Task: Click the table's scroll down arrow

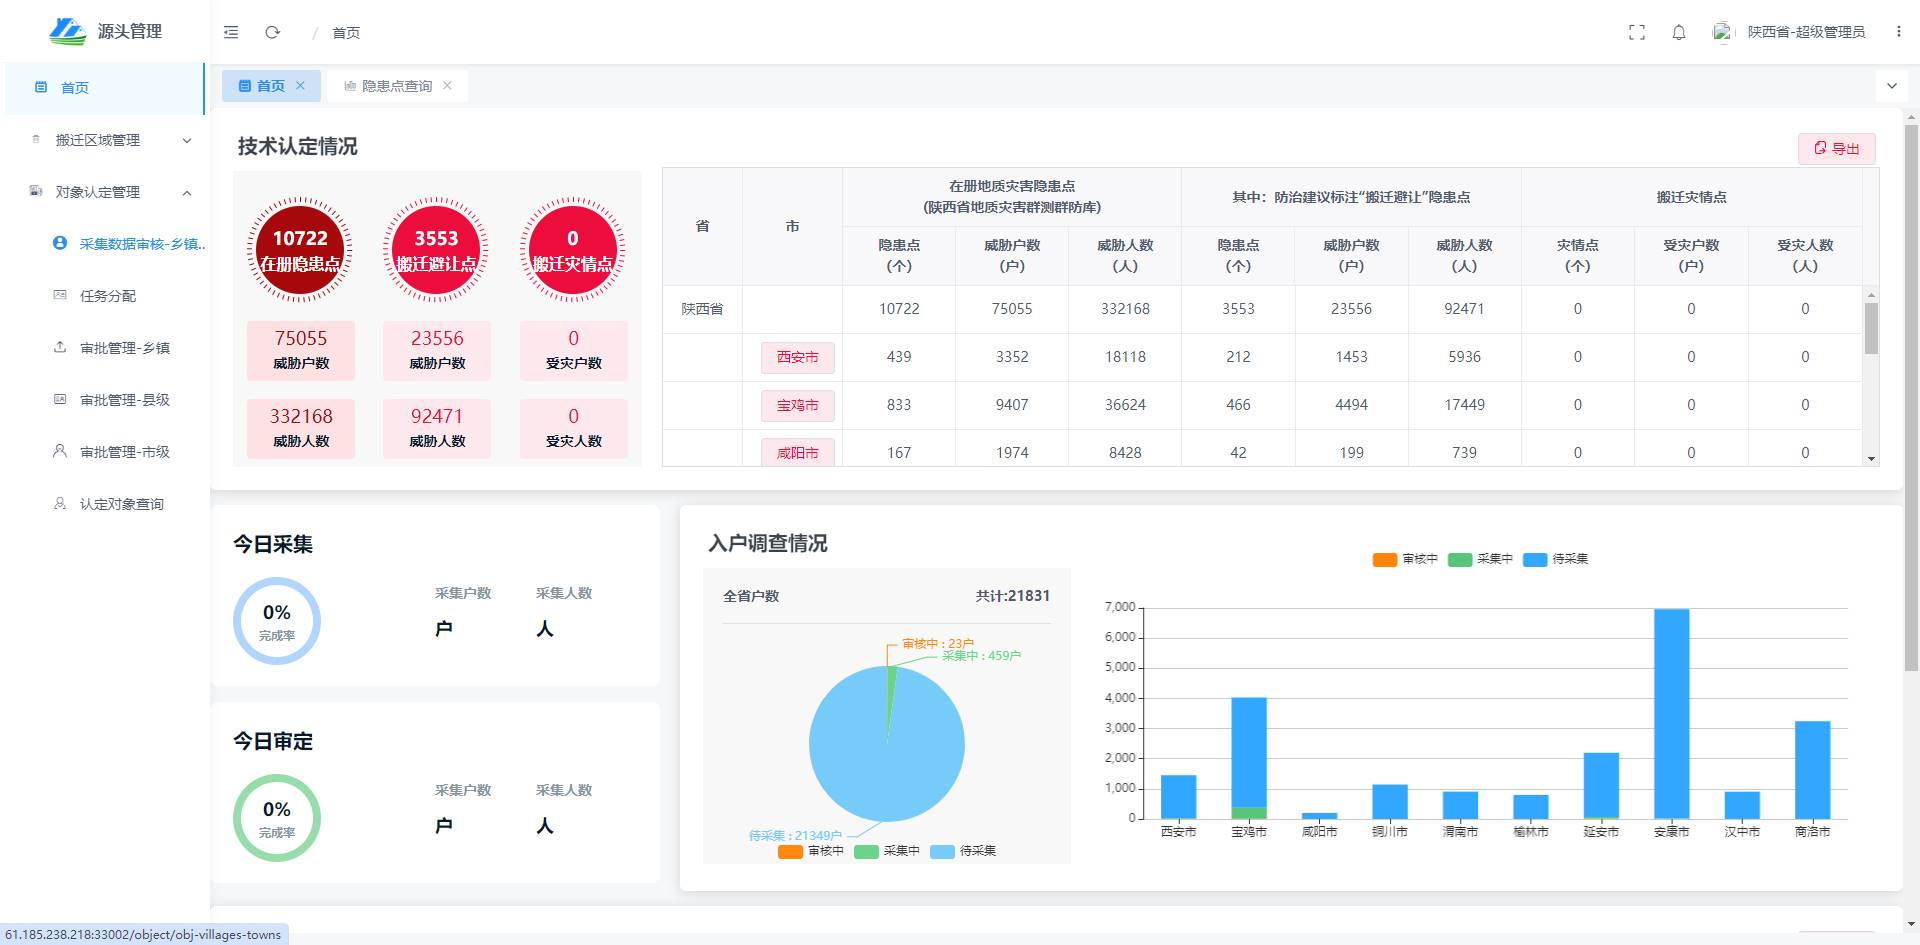Action: pos(1871,459)
